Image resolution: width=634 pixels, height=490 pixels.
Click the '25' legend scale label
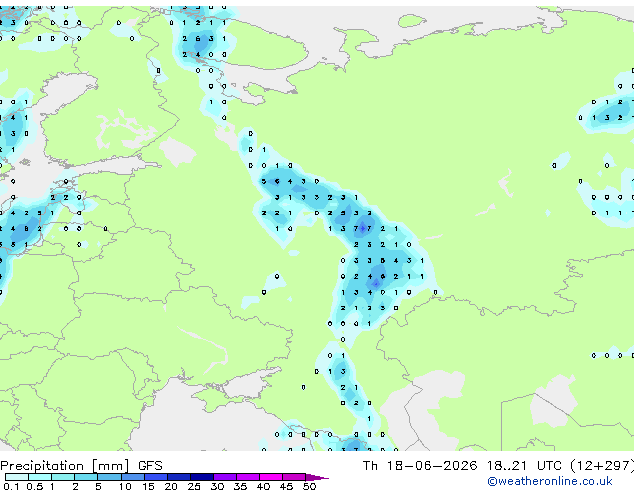(194, 486)
